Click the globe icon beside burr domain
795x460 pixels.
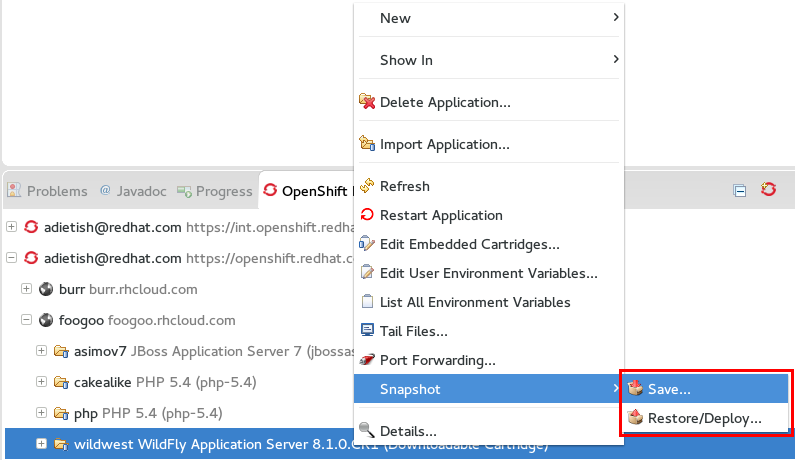pyautogui.click(x=46, y=289)
